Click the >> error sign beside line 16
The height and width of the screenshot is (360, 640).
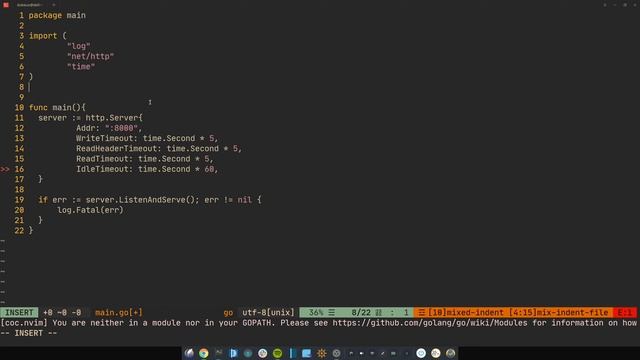(5, 169)
